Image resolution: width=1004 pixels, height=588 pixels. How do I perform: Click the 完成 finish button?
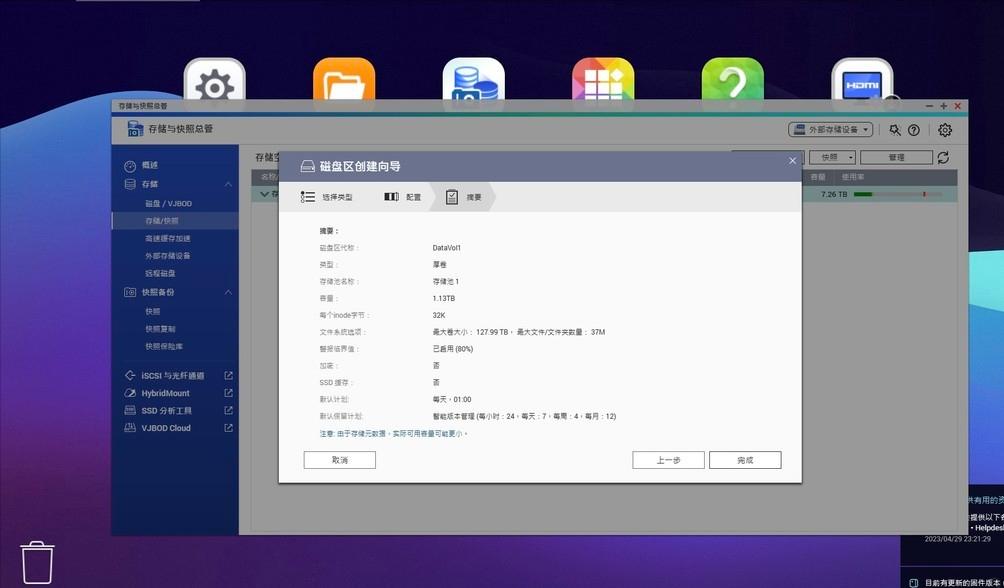(745, 459)
